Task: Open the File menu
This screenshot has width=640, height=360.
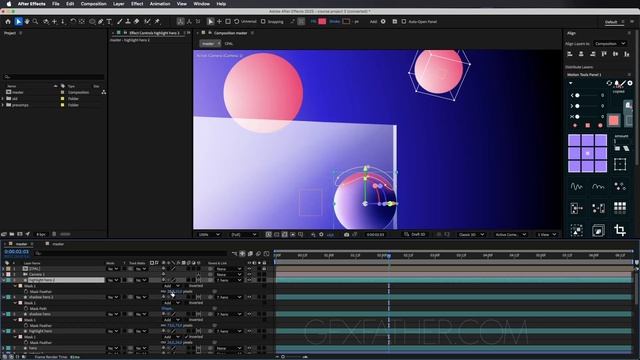Action: click(56, 4)
